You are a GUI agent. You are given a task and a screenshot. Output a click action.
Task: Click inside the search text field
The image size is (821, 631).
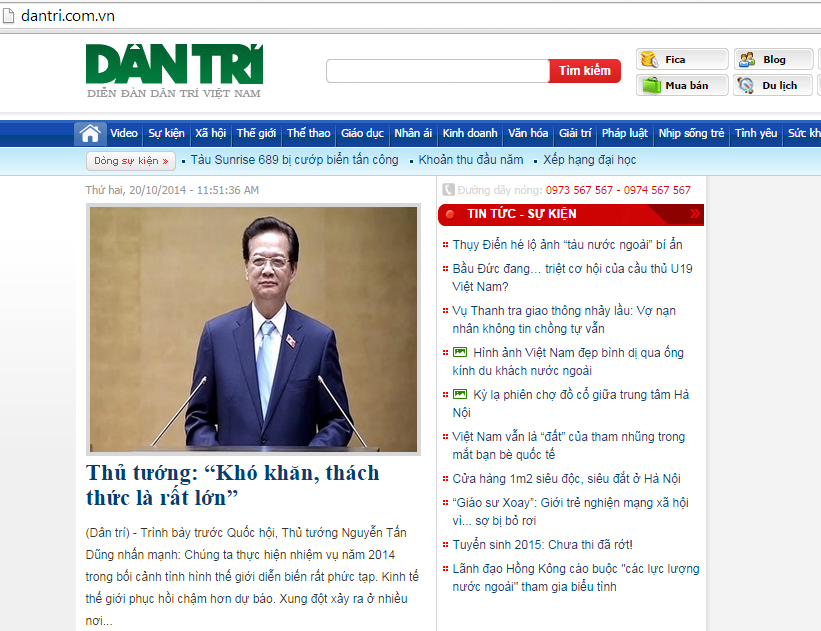pos(437,71)
